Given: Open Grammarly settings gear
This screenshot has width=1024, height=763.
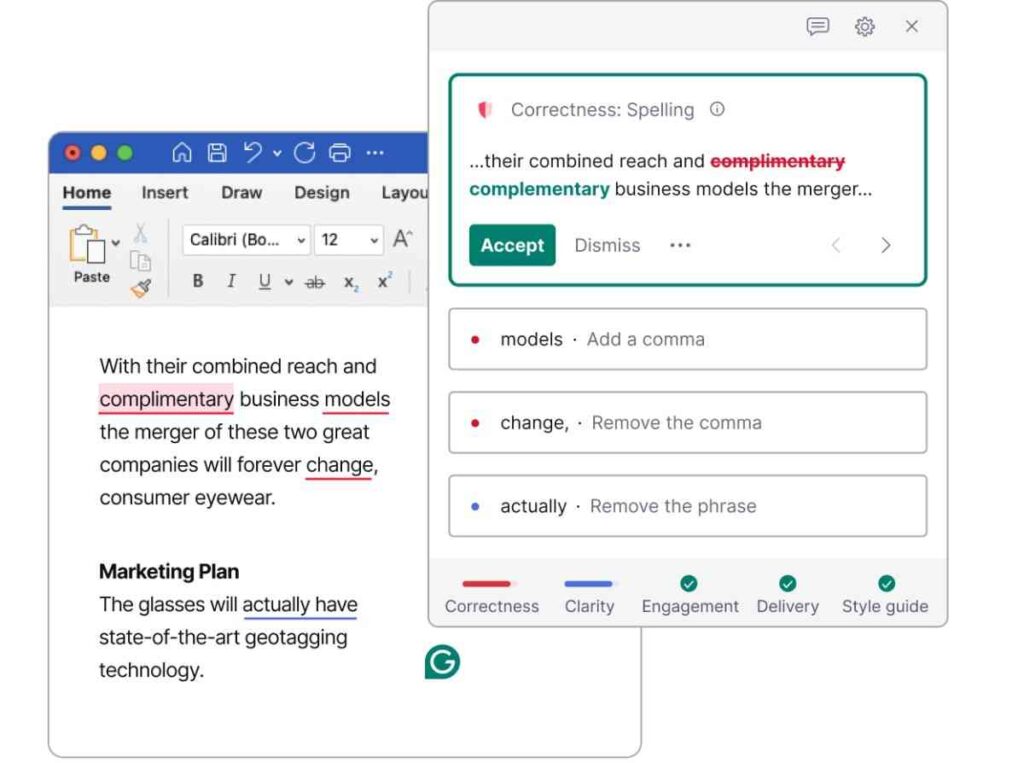Looking at the screenshot, I should 865,27.
